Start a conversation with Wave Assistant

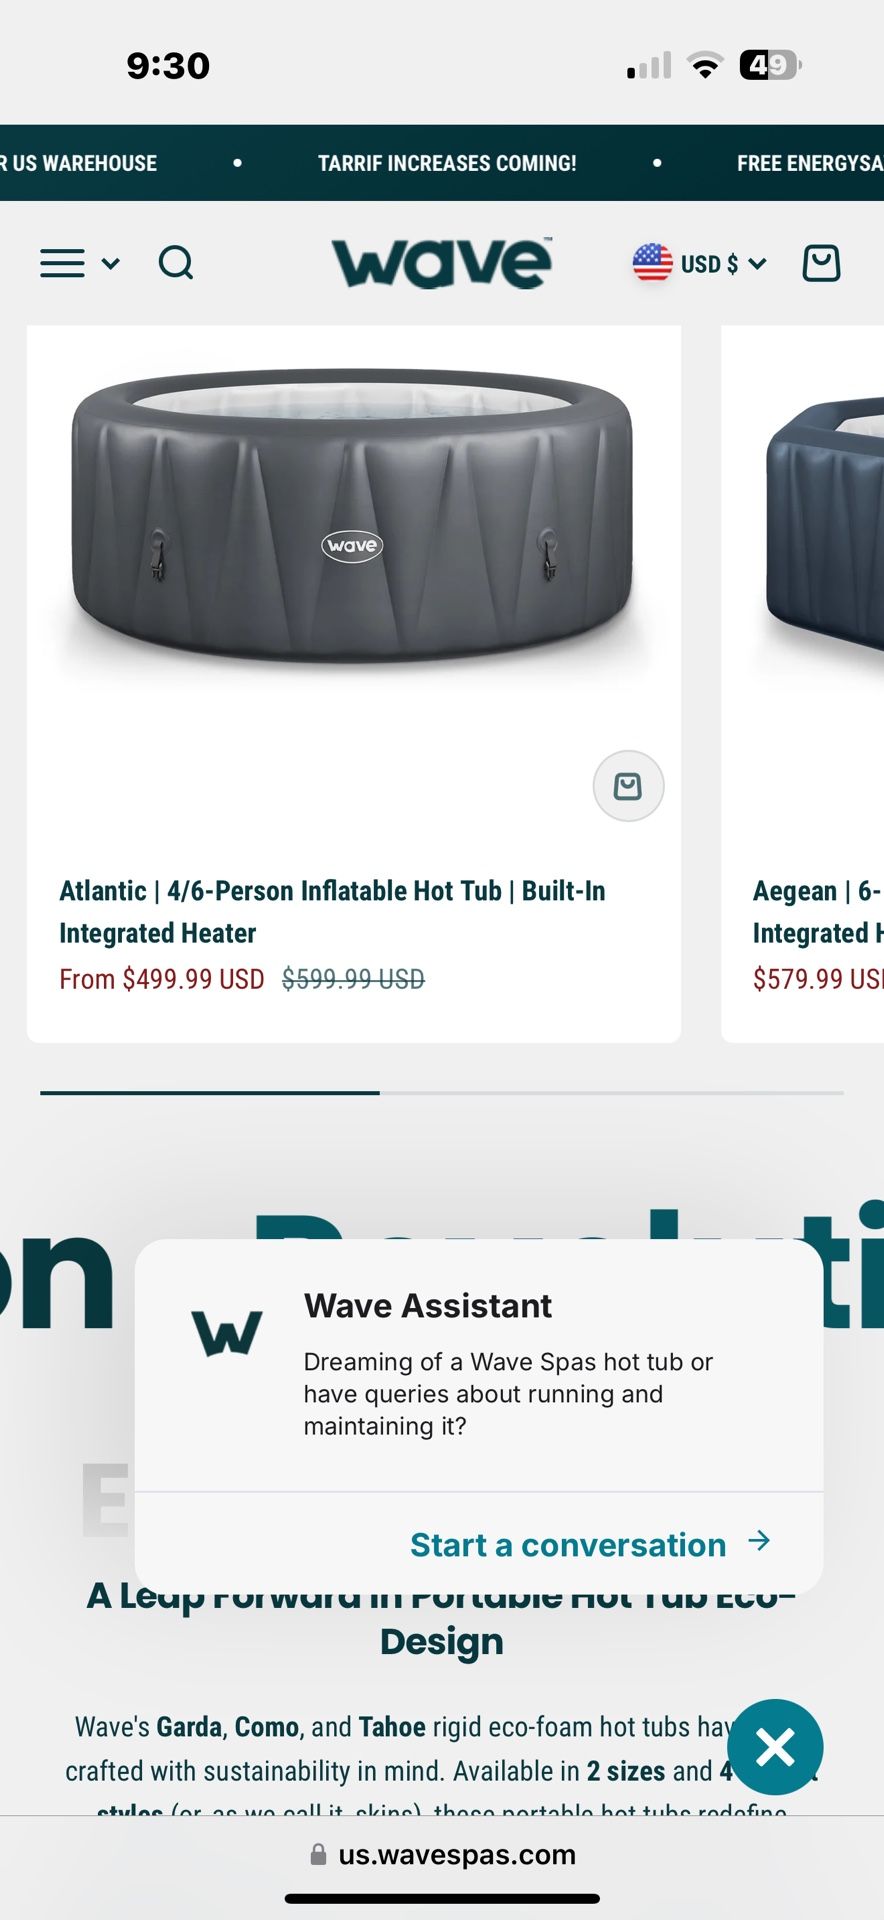tap(568, 1545)
